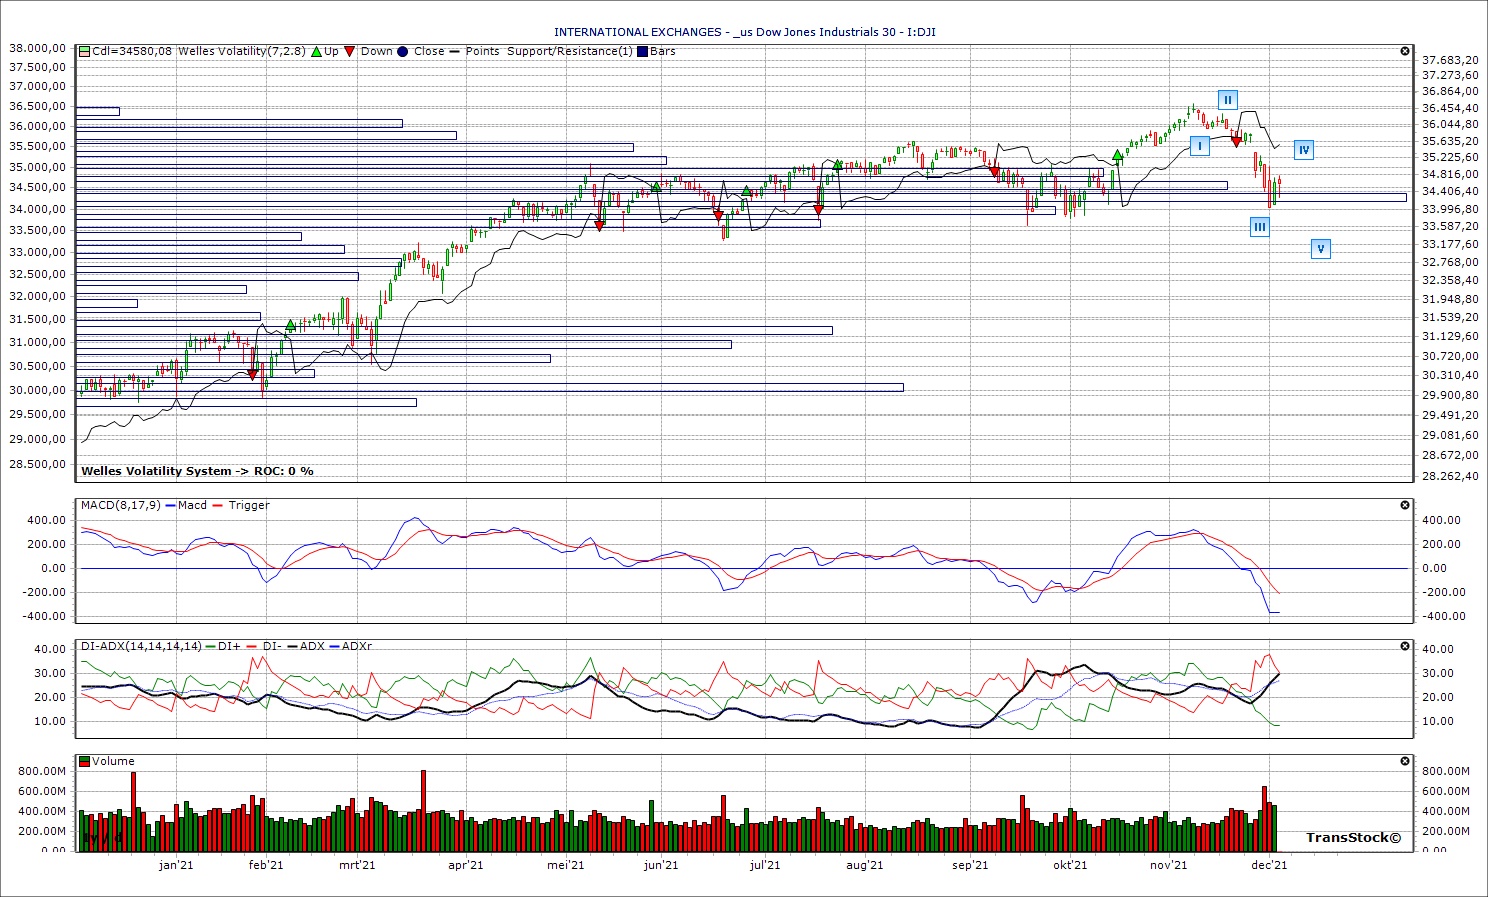Click the Dow Jones Industrials 30 chart title
Image resolution: width=1488 pixels, height=897 pixels.
(745, 32)
